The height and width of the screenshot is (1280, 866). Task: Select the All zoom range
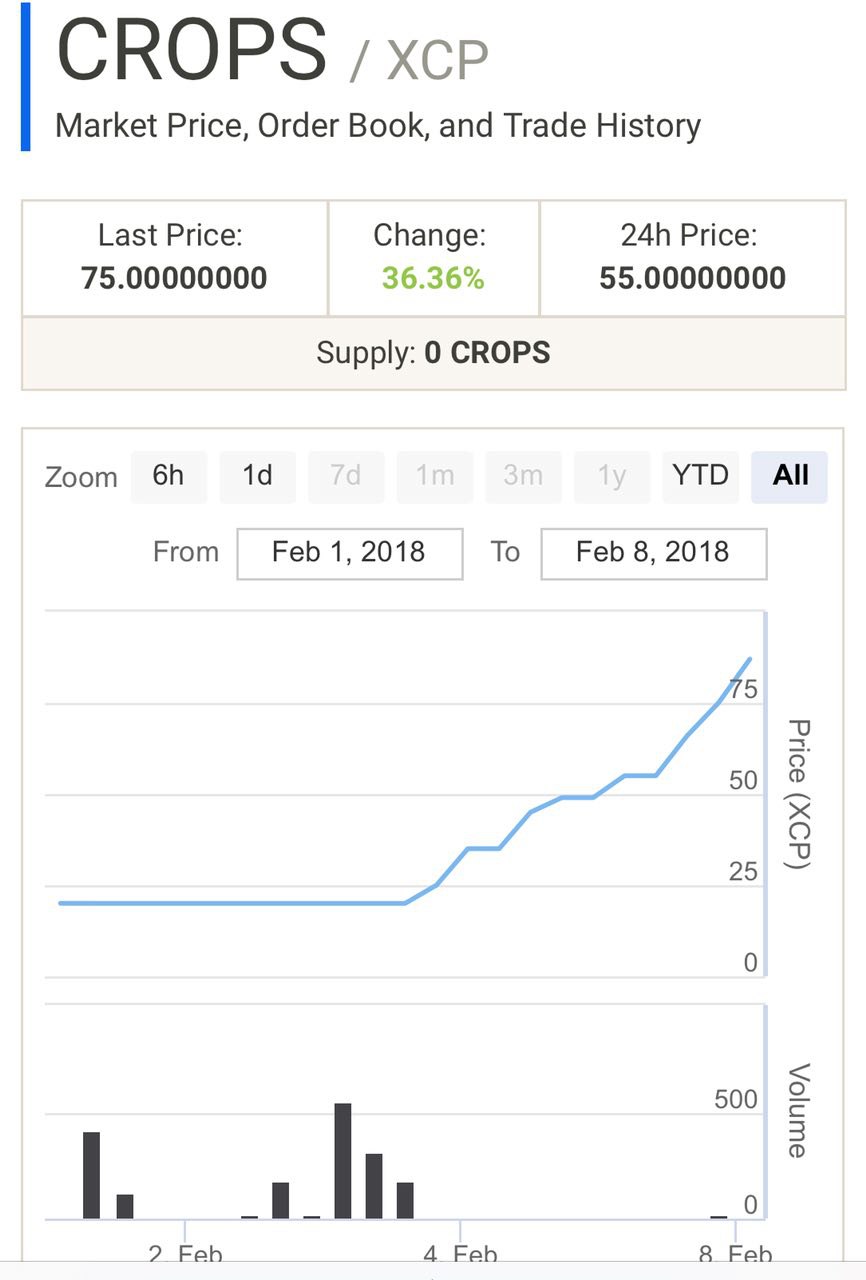point(790,476)
